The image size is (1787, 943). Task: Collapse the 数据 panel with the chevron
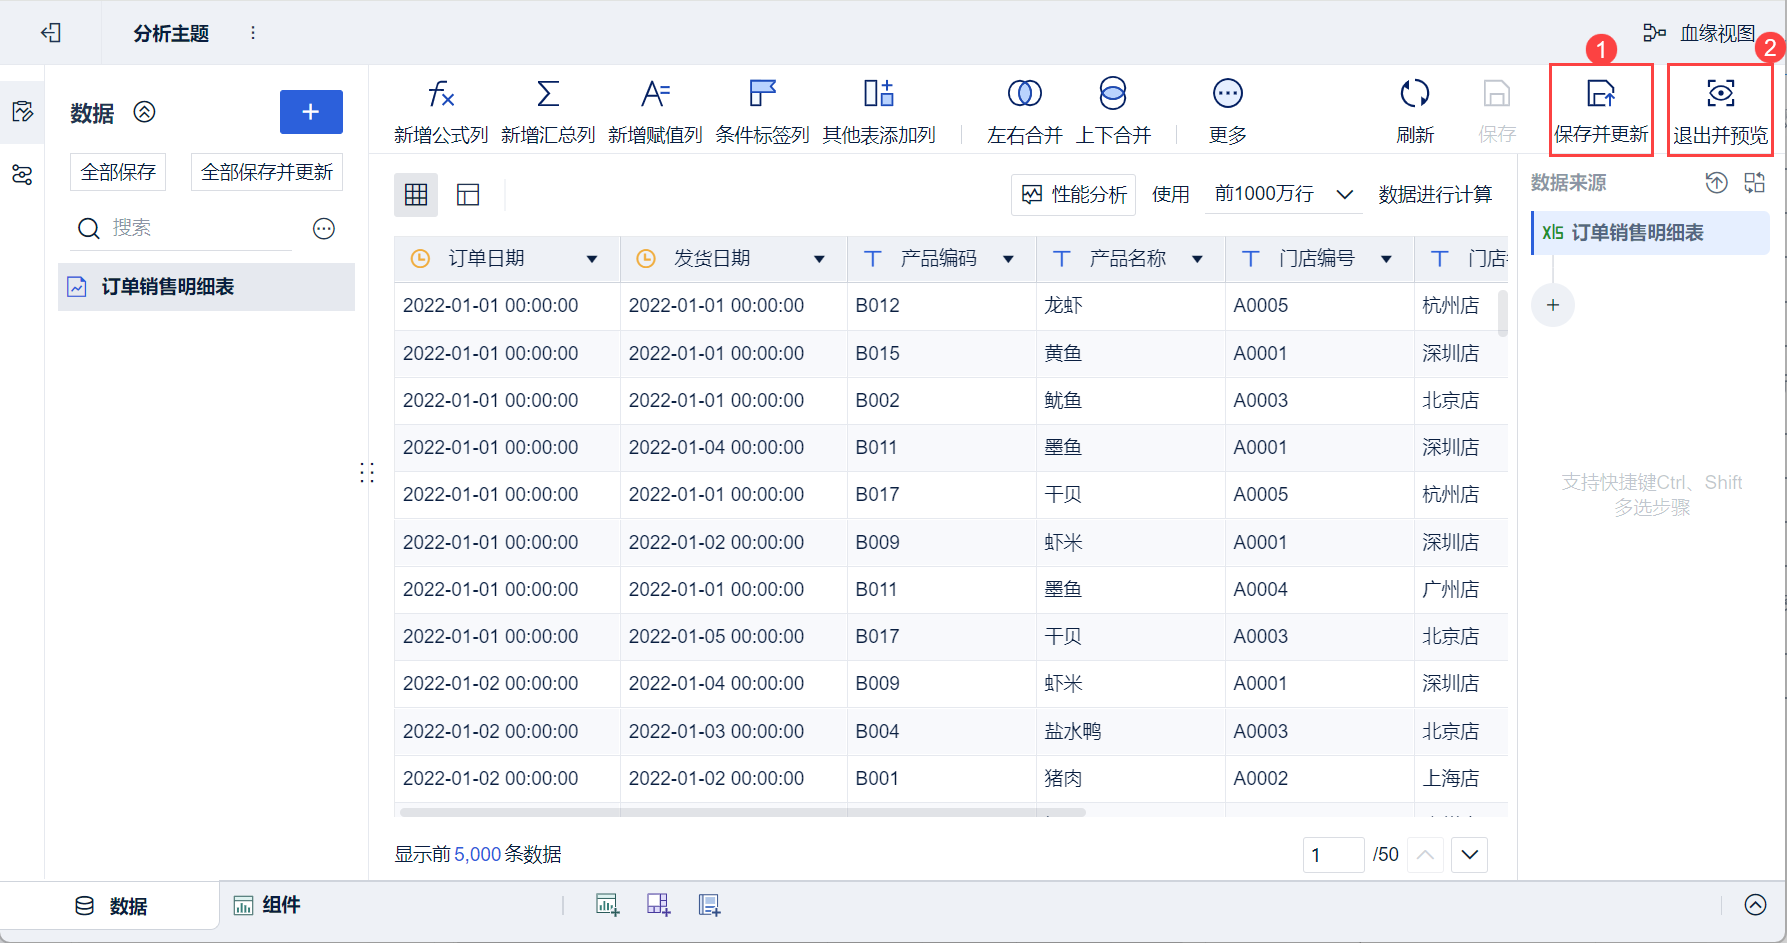point(145,112)
